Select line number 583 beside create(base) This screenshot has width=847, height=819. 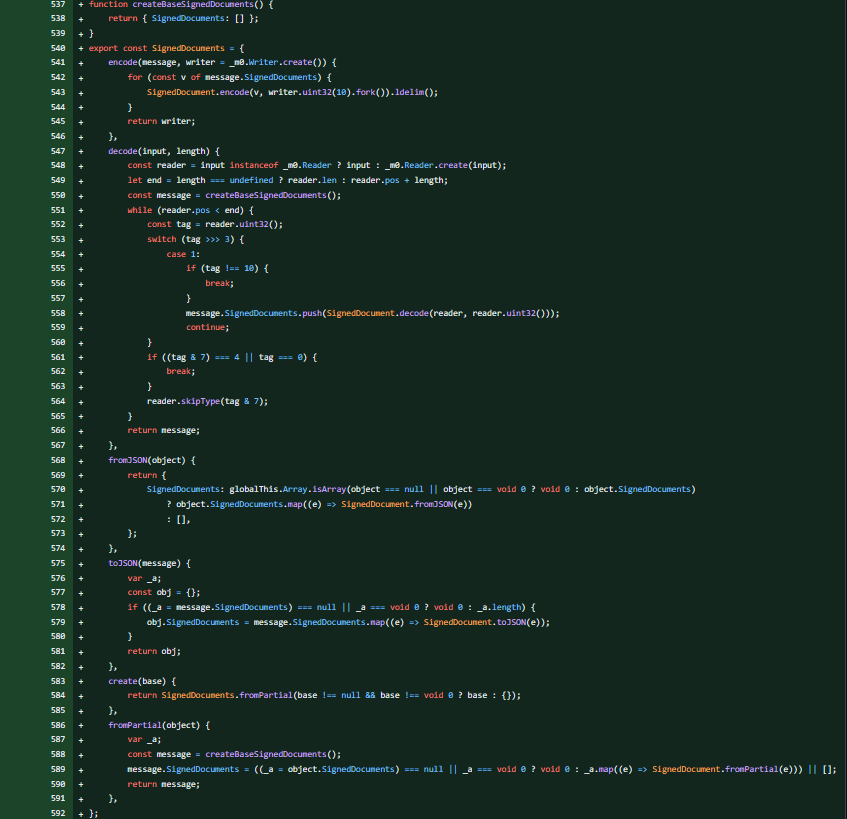pos(58,681)
